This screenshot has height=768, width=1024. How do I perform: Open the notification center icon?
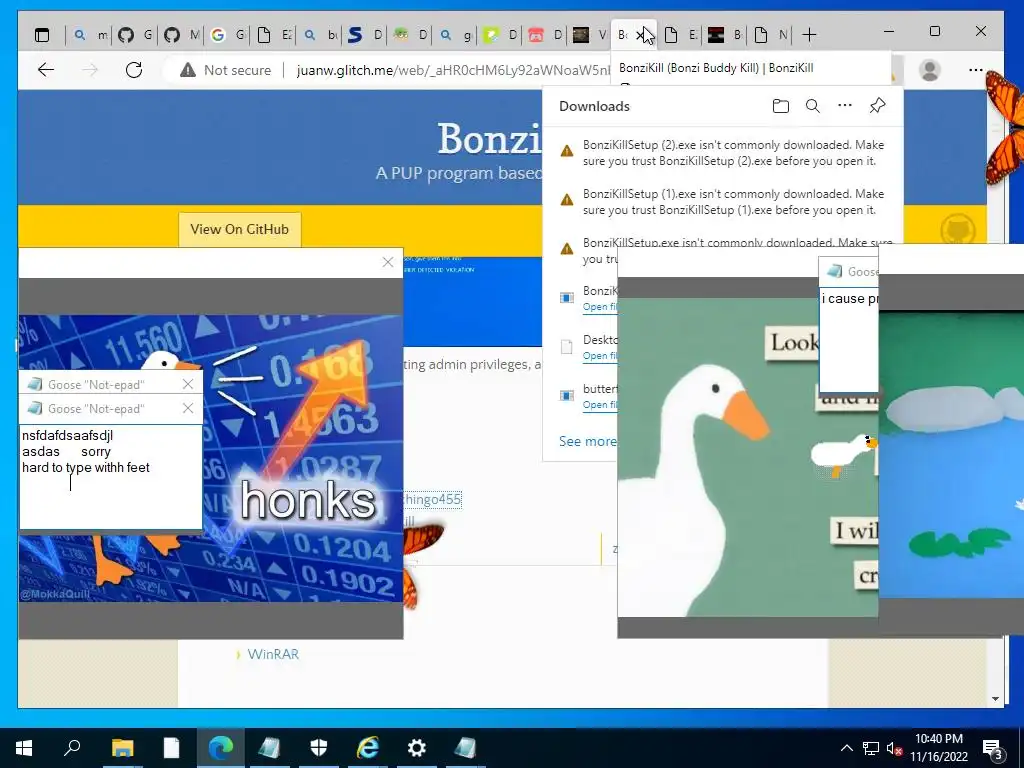point(993,749)
